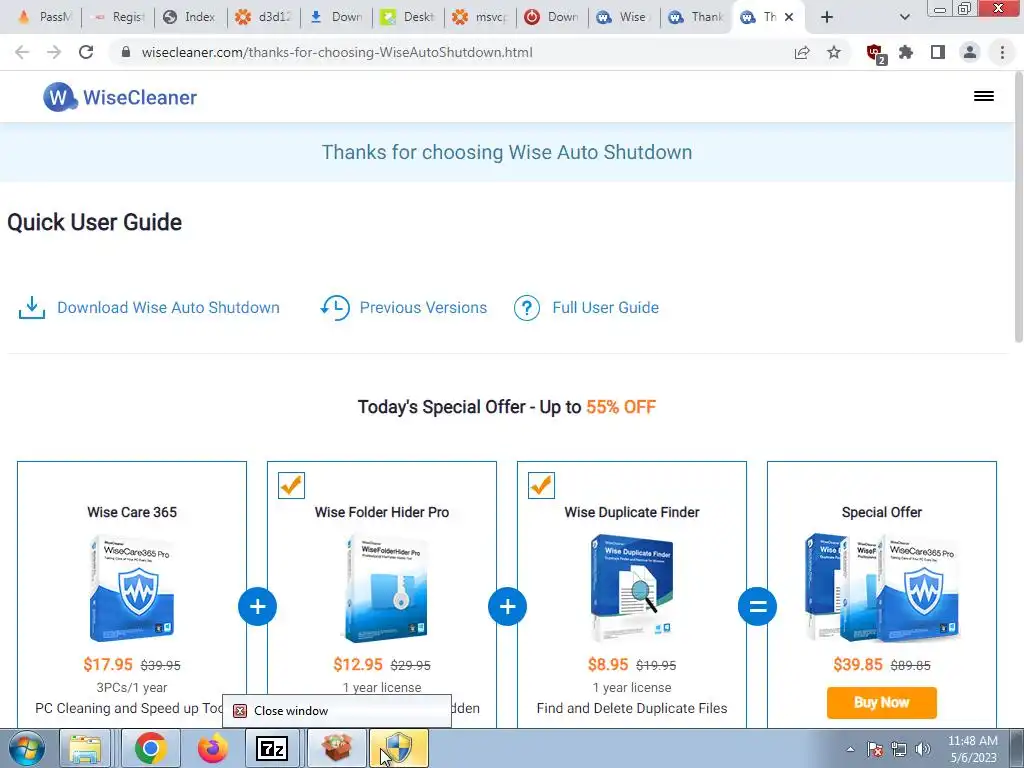Screen dimensions: 1024x768
Task: Switch to the Deskt tab
Action: coord(408,17)
